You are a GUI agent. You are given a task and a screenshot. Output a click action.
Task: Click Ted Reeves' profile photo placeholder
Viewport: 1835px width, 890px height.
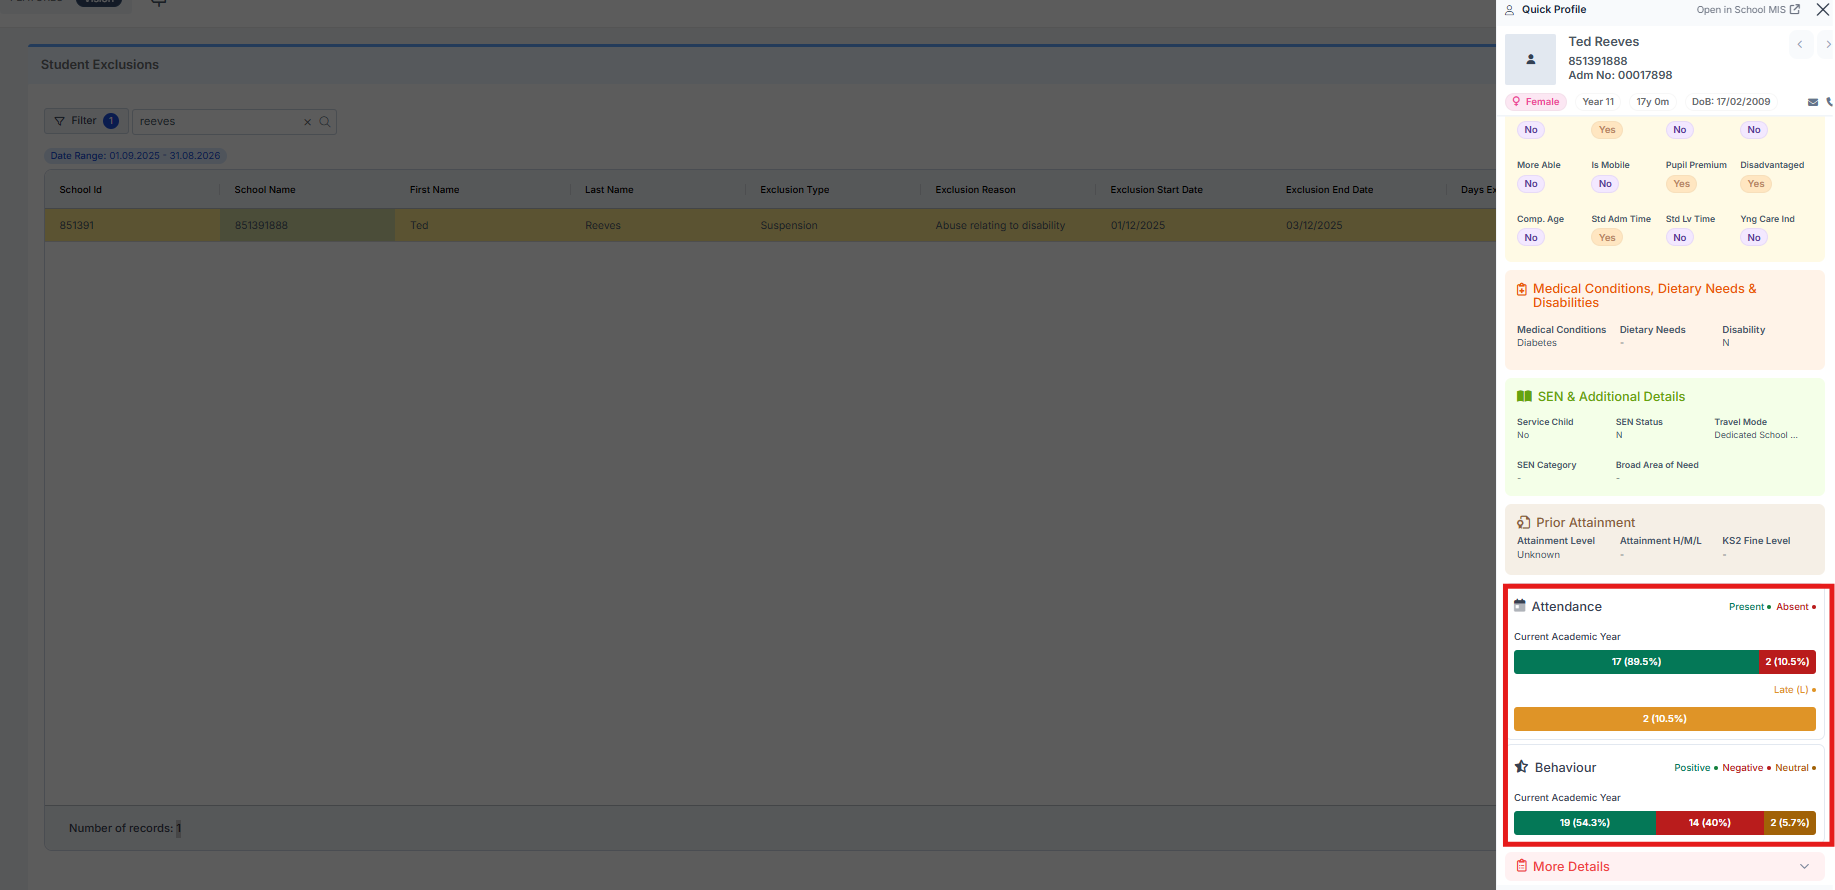pos(1530,59)
